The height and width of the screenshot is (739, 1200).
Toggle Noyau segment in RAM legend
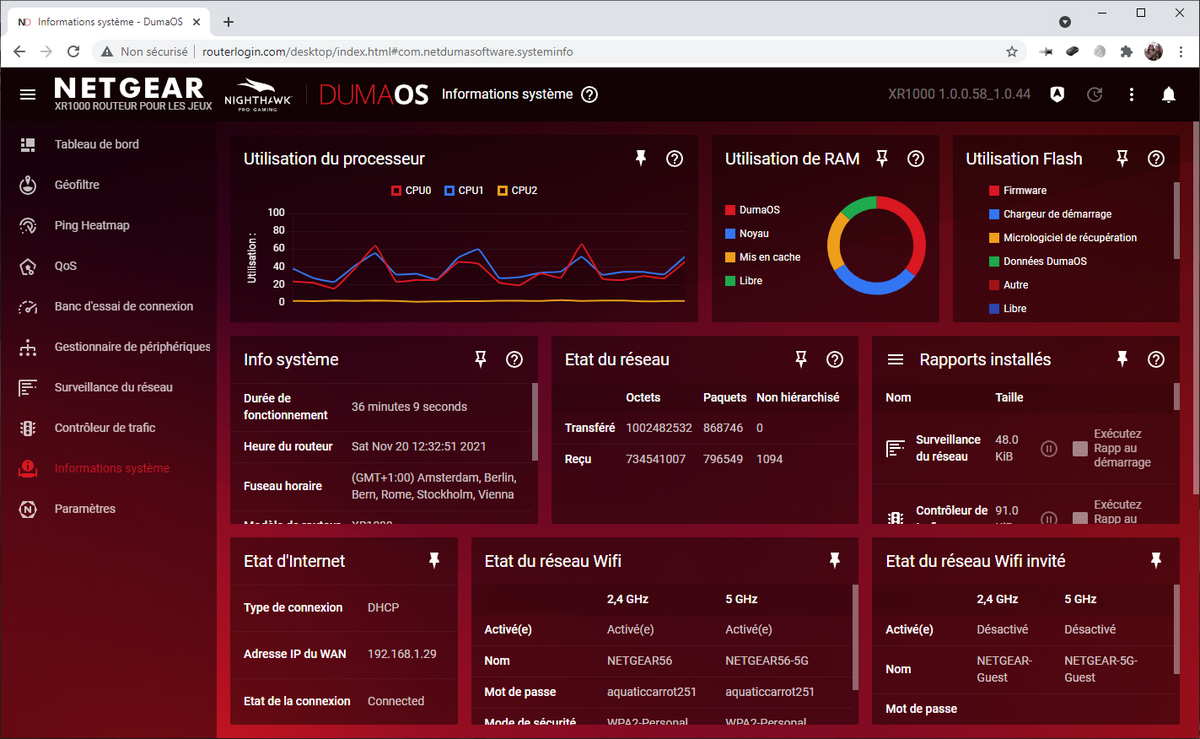[747, 233]
